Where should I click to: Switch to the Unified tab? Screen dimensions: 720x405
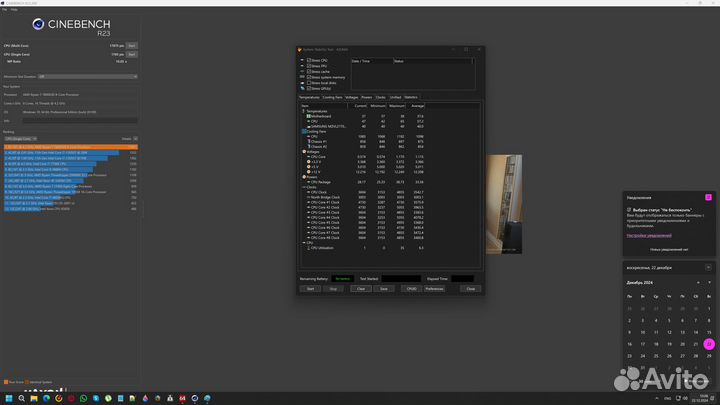pos(395,97)
